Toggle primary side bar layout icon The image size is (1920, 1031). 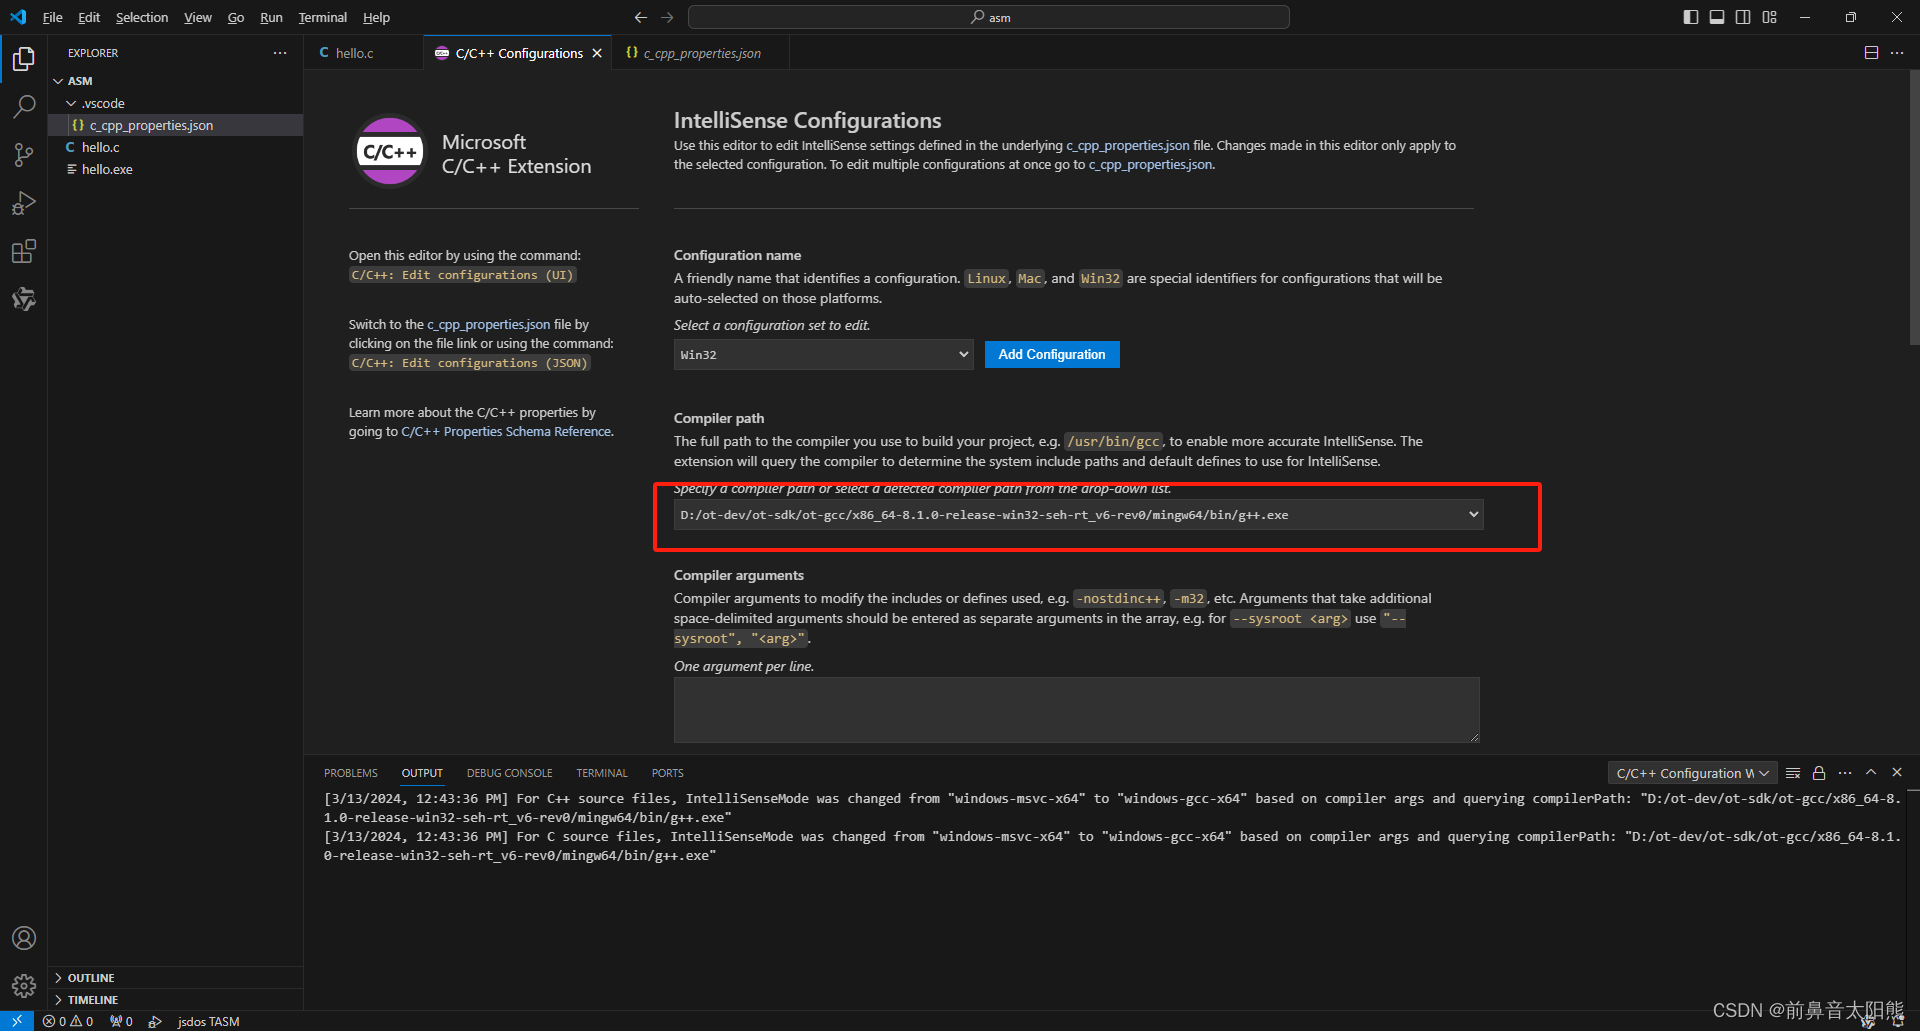coord(1690,17)
